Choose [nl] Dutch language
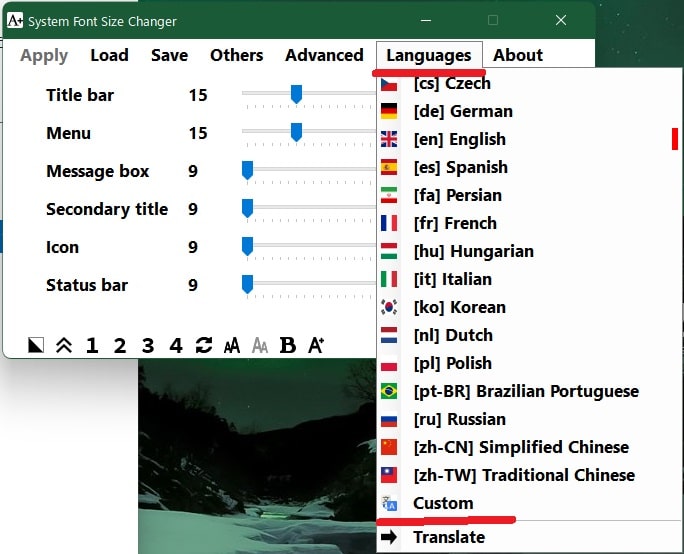 click(x=530, y=335)
